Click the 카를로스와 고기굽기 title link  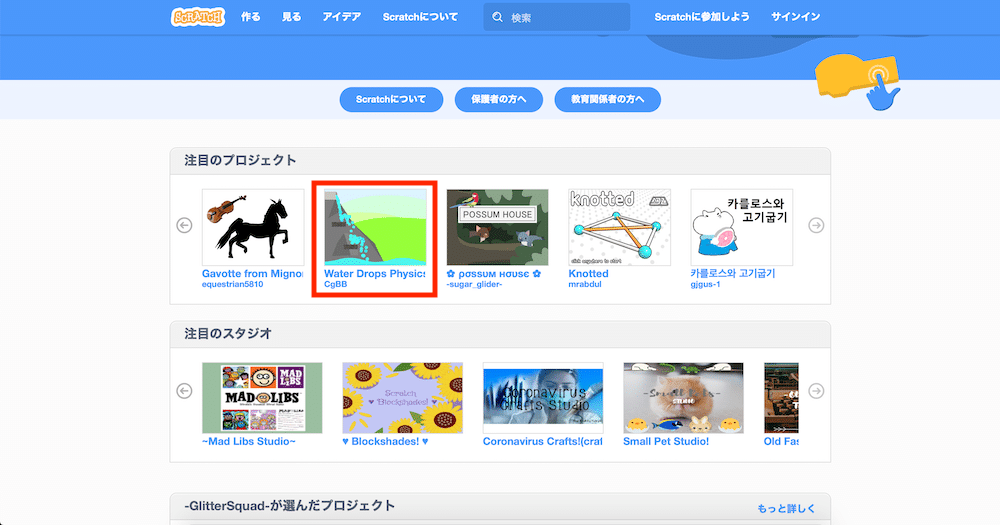click(733, 274)
